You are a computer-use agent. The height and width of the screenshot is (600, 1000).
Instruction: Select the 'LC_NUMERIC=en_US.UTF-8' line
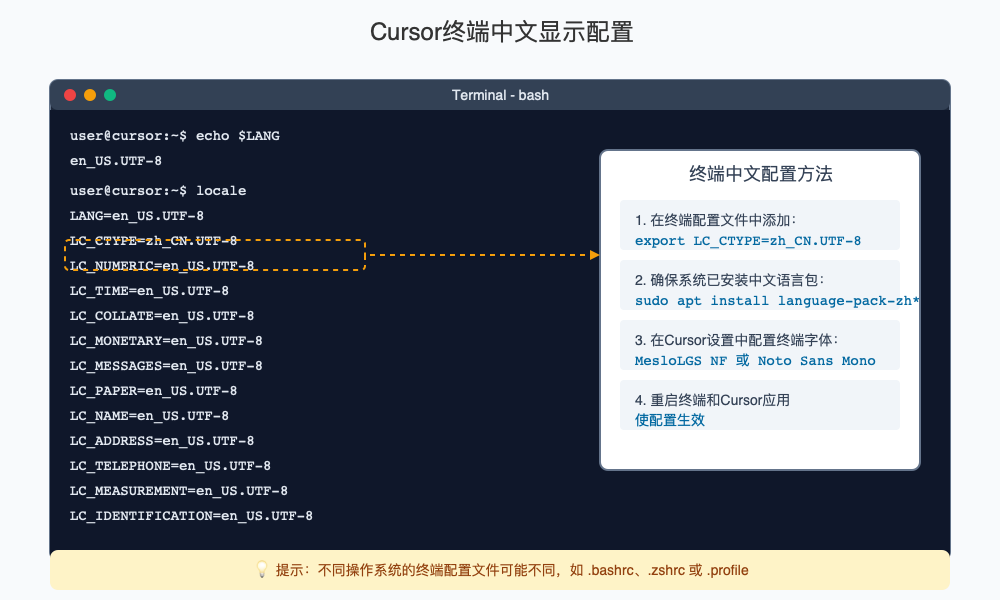point(161,266)
